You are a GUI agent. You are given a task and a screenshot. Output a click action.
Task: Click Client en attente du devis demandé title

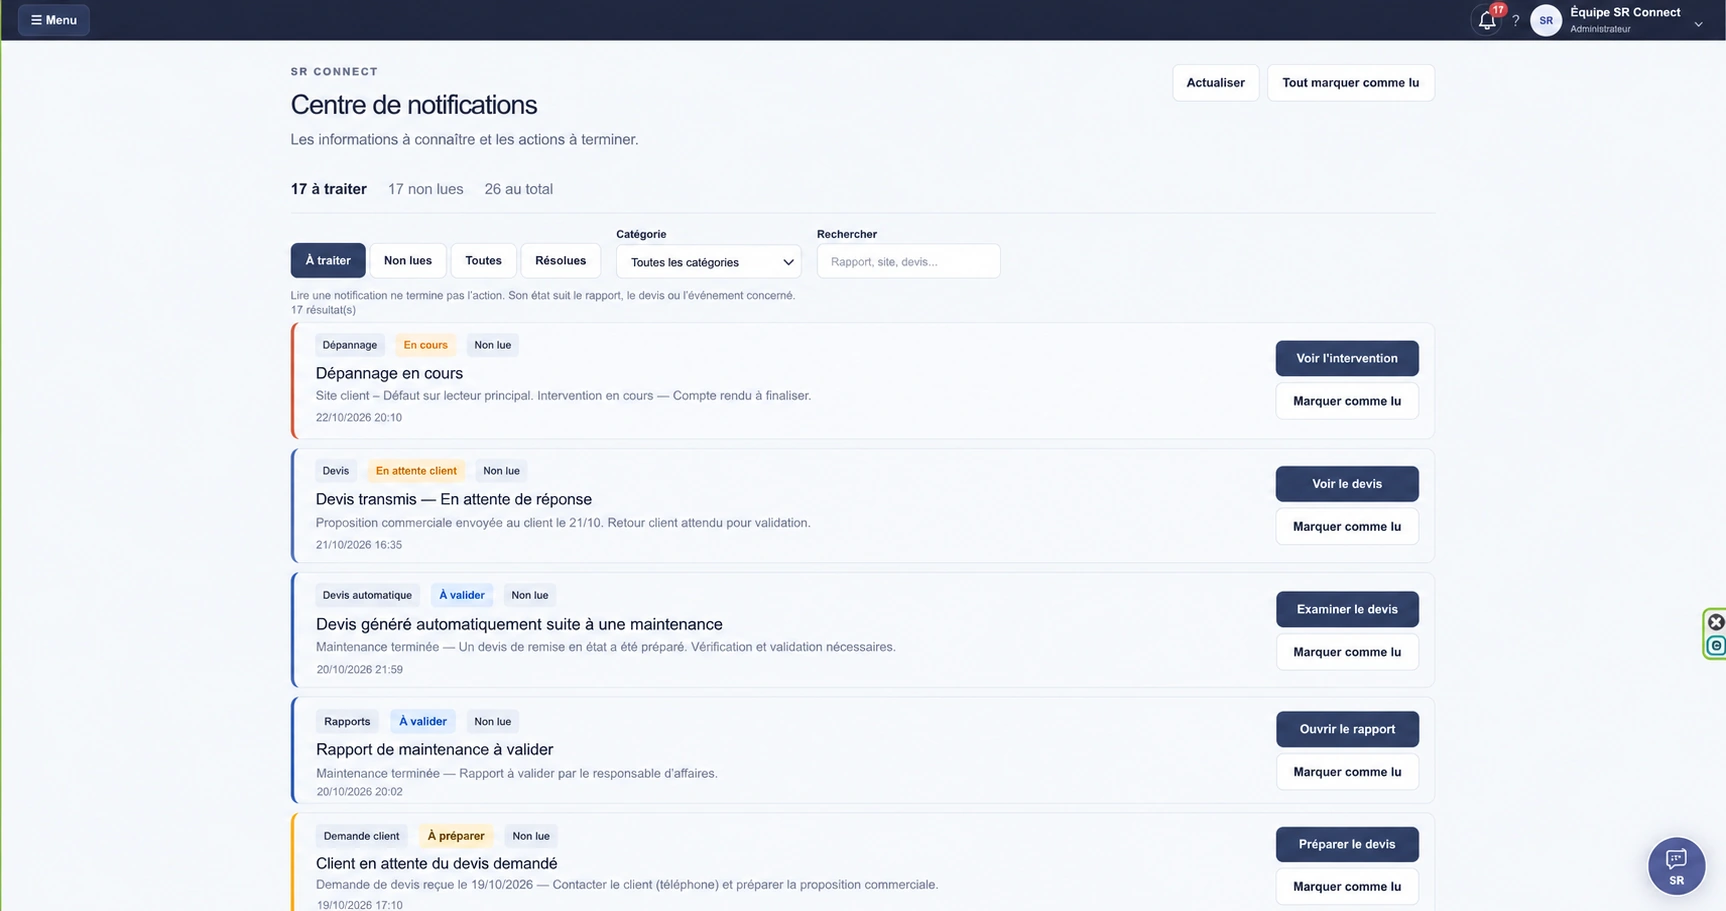coord(437,863)
